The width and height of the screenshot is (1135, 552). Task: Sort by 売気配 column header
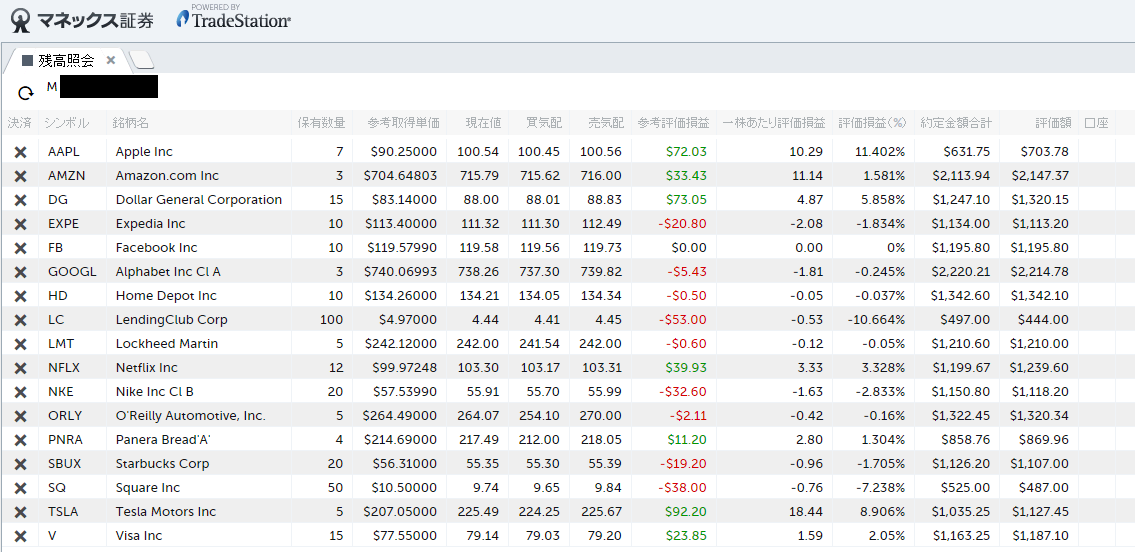coord(606,123)
